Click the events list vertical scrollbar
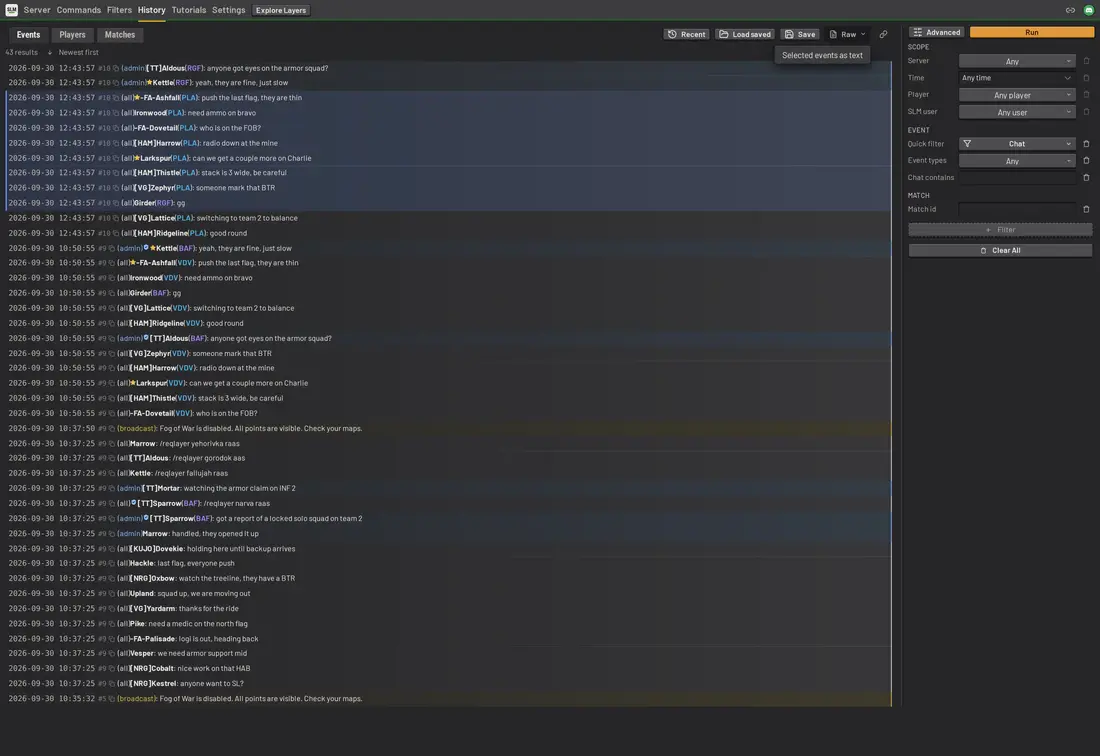1100x756 pixels. coord(892,383)
